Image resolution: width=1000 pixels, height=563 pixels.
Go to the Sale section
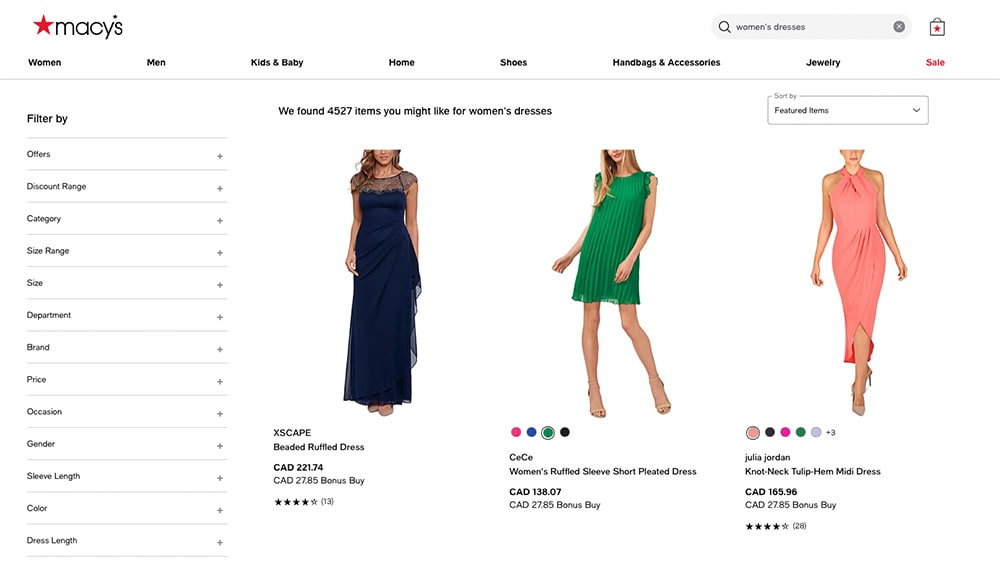point(935,62)
